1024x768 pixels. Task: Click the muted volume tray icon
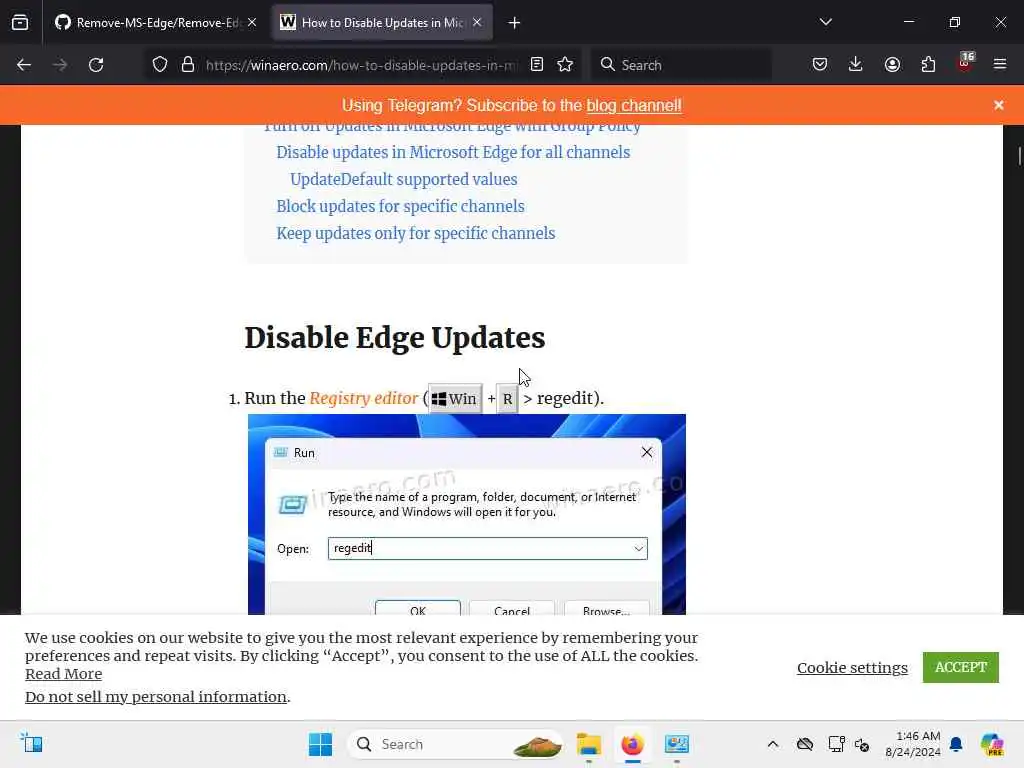point(862,744)
